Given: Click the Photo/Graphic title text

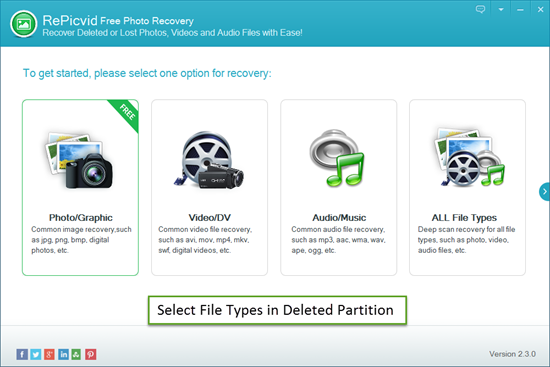Looking at the screenshot, I should click(81, 218).
